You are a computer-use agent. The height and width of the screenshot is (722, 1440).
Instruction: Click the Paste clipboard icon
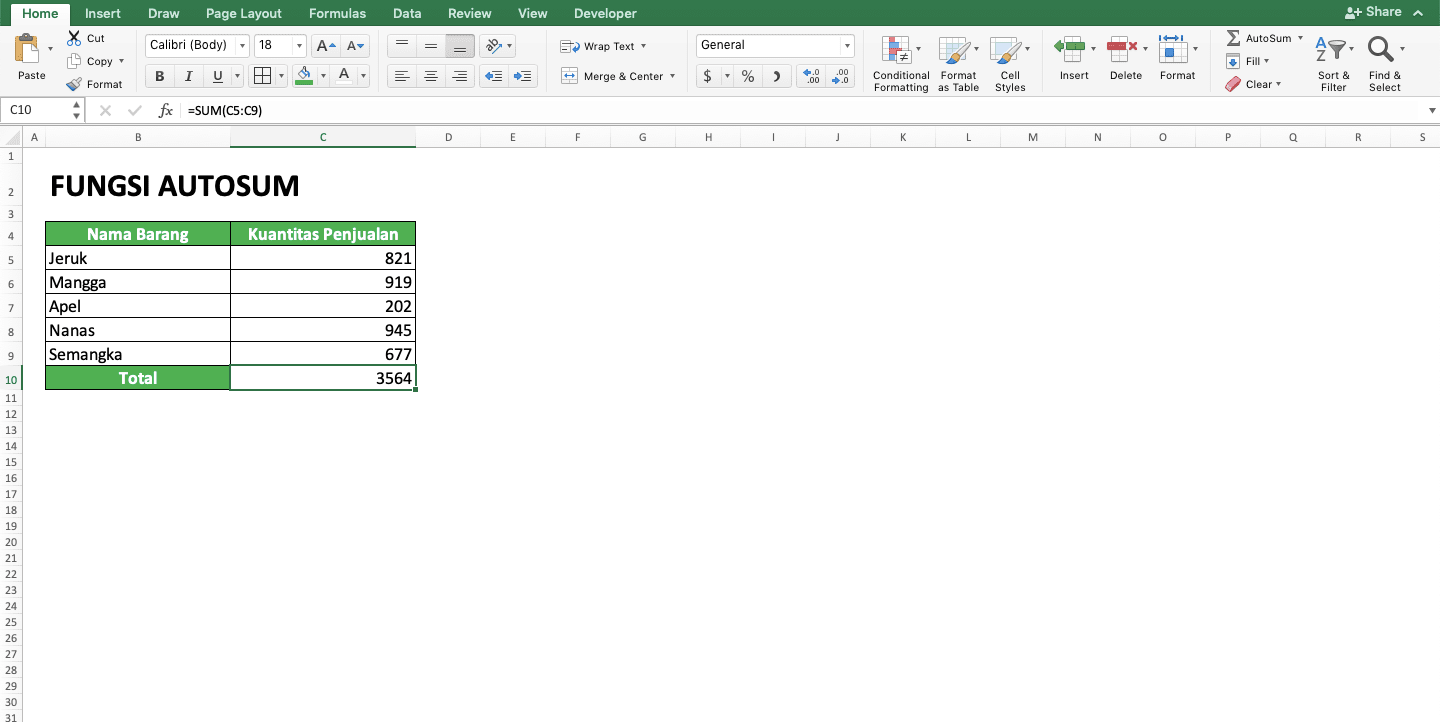(28, 50)
